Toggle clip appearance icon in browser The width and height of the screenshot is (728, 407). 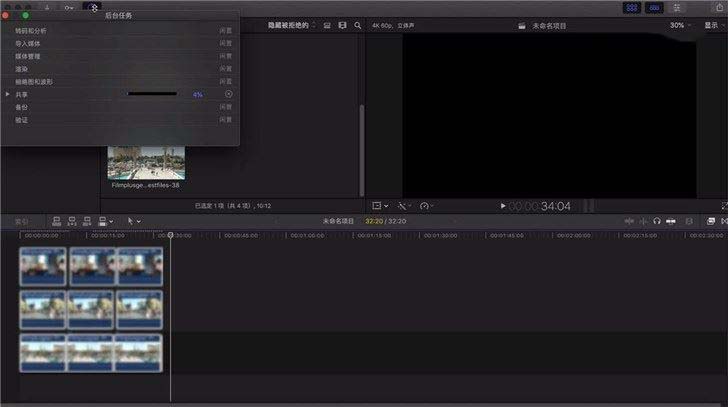pos(327,26)
